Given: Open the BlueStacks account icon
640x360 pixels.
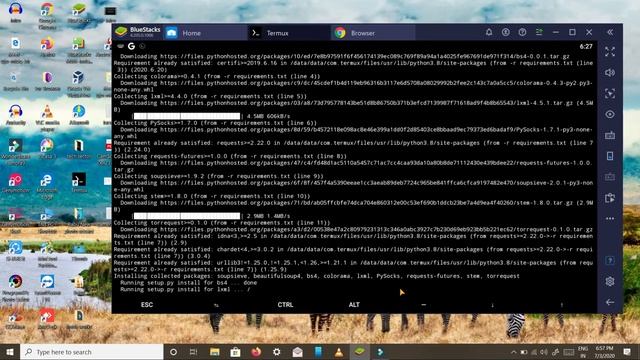Looking at the screenshot, I should pyautogui.click(x=506, y=32).
